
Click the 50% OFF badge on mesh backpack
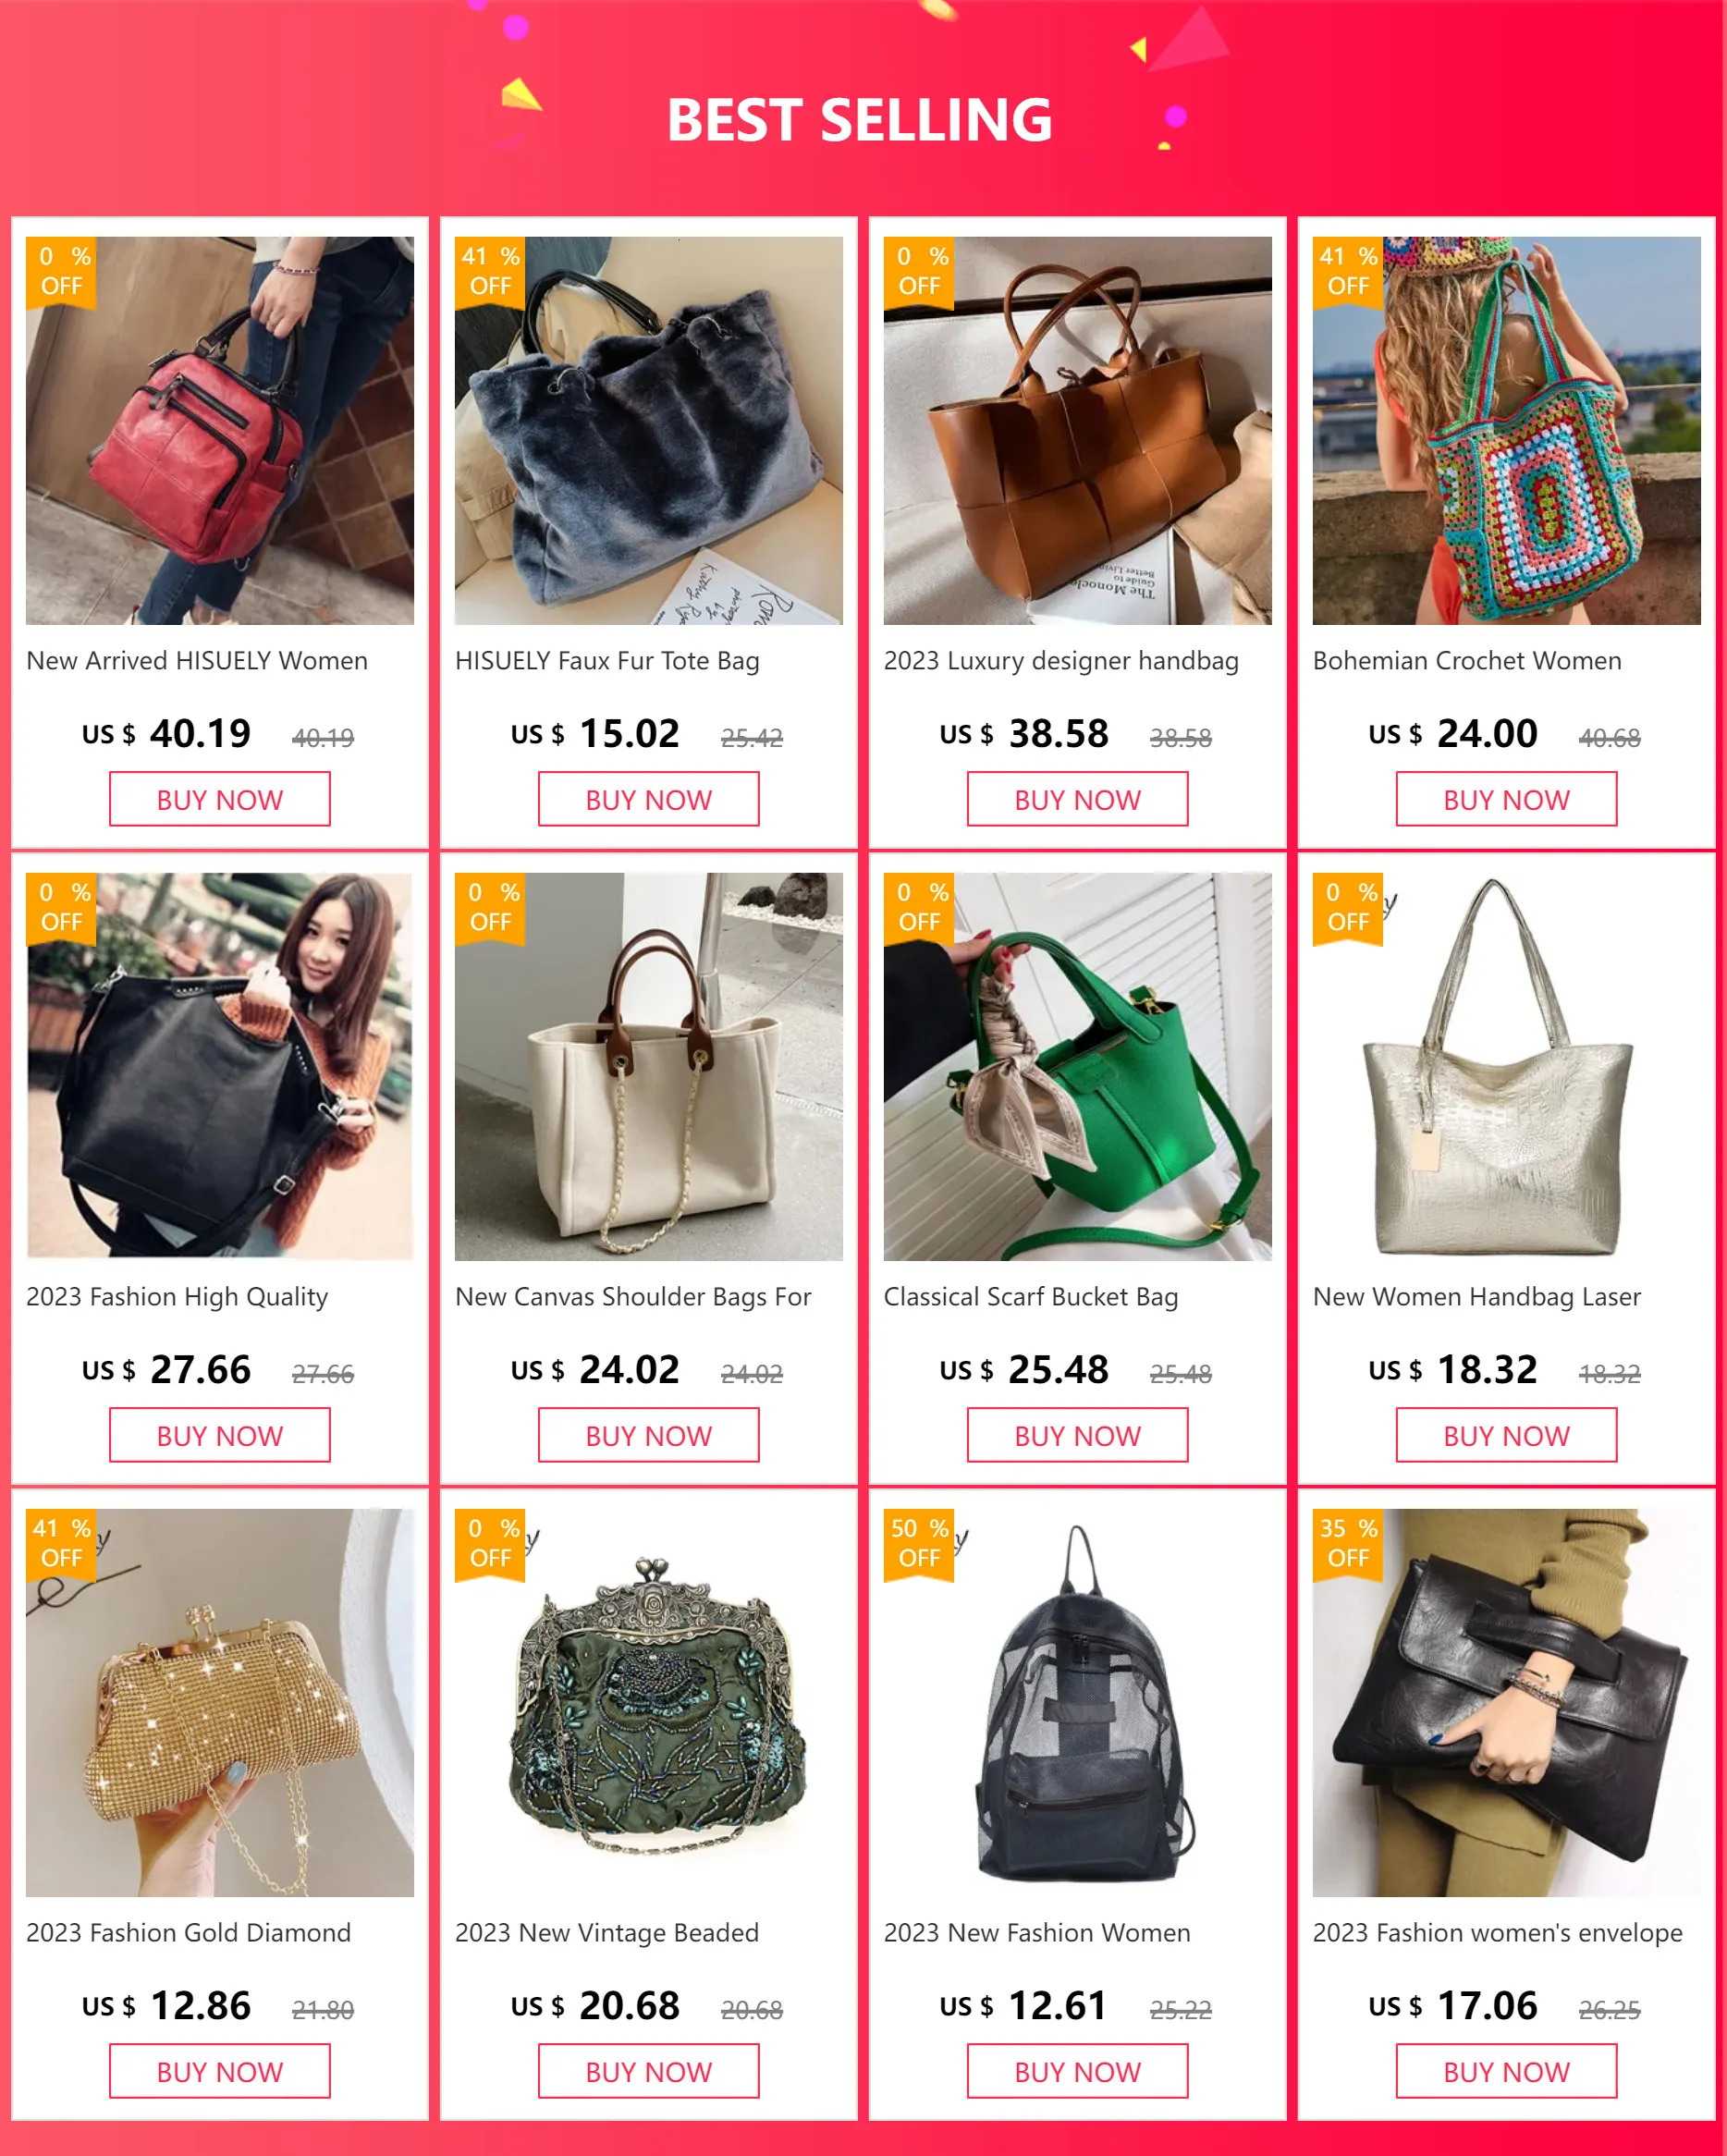(919, 1544)
